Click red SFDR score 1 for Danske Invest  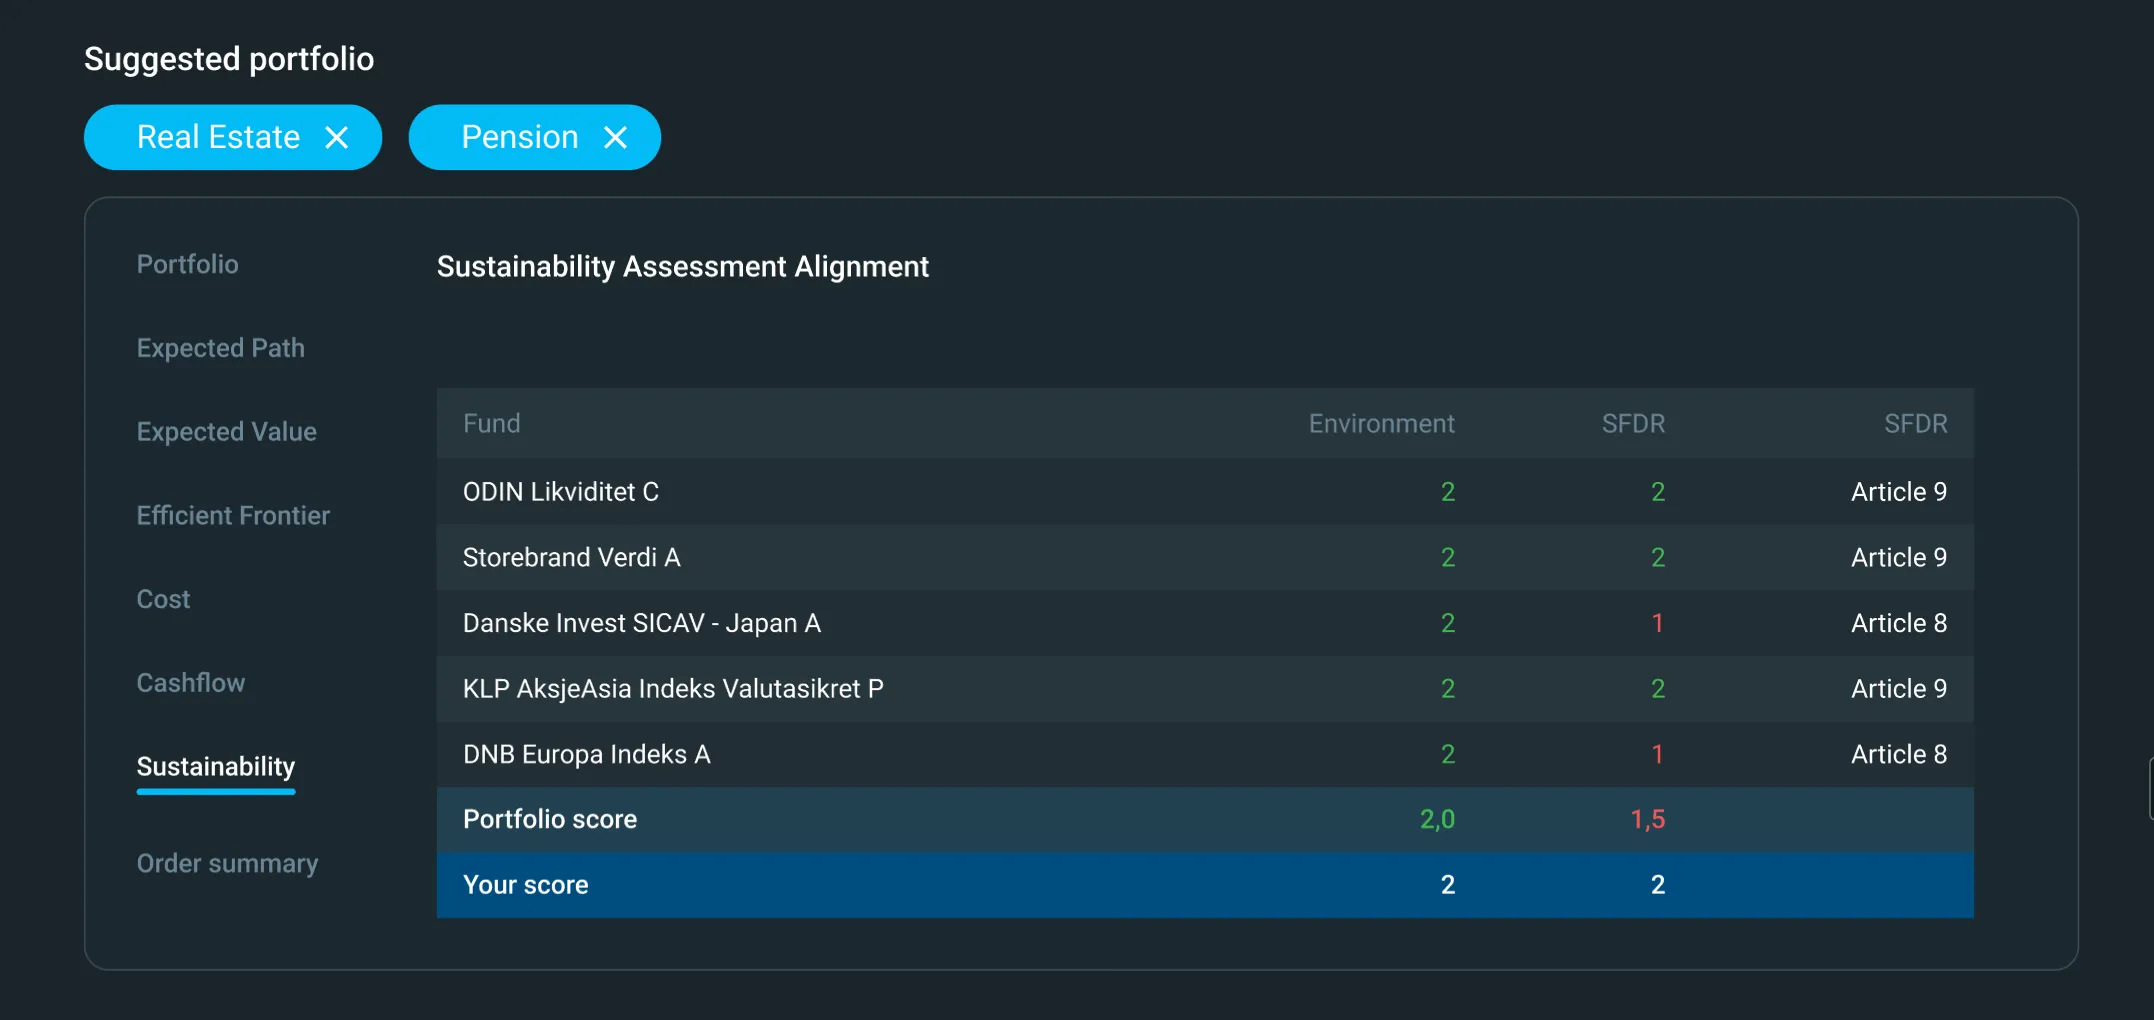point(1658,623)
